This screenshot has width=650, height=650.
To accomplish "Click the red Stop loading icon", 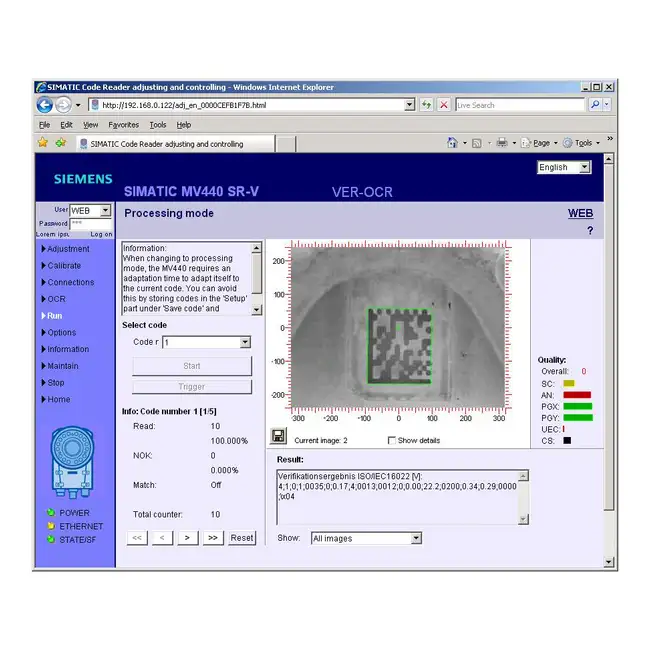I will [444, 105].
